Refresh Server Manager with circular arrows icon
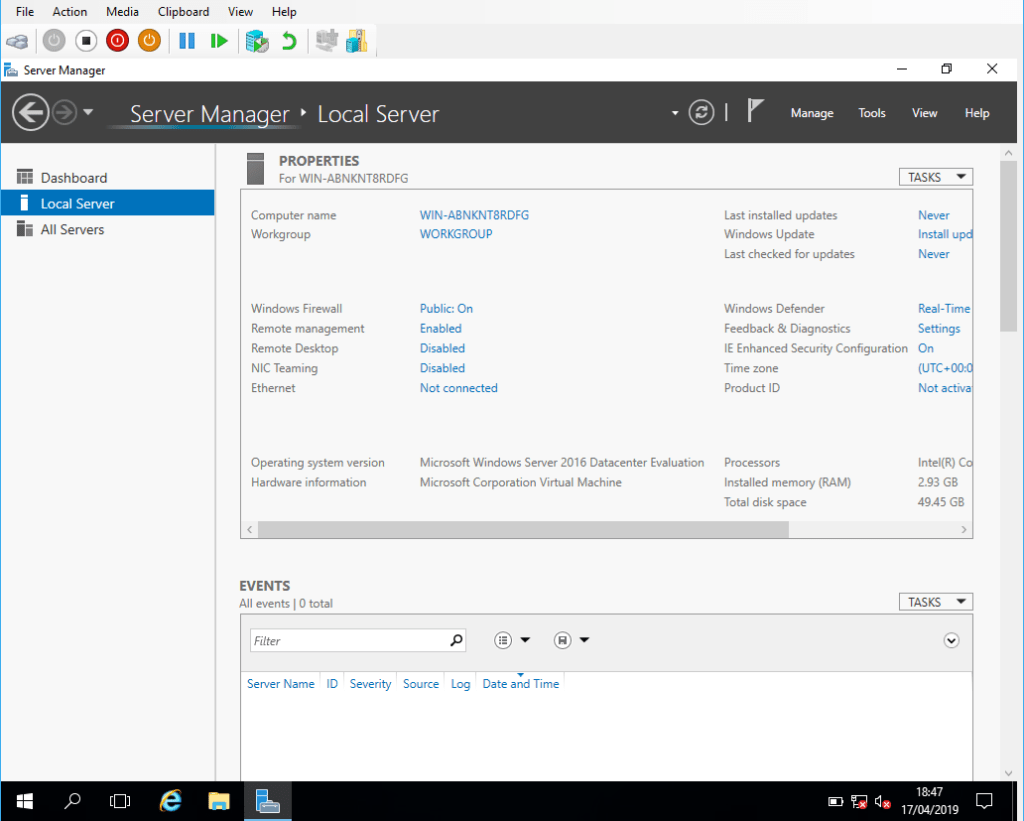Screen dimensions: 1024x821 click(701, 112)
